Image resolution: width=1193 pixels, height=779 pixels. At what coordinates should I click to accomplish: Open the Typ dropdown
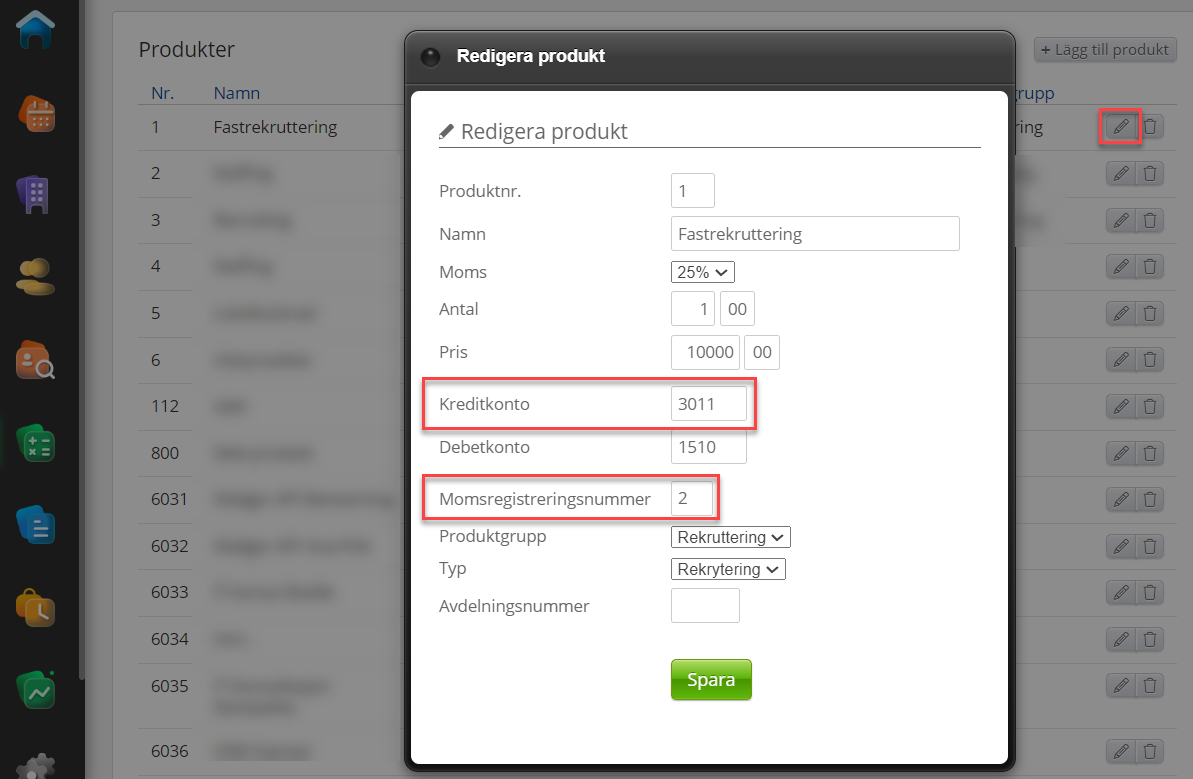(728, 569)
